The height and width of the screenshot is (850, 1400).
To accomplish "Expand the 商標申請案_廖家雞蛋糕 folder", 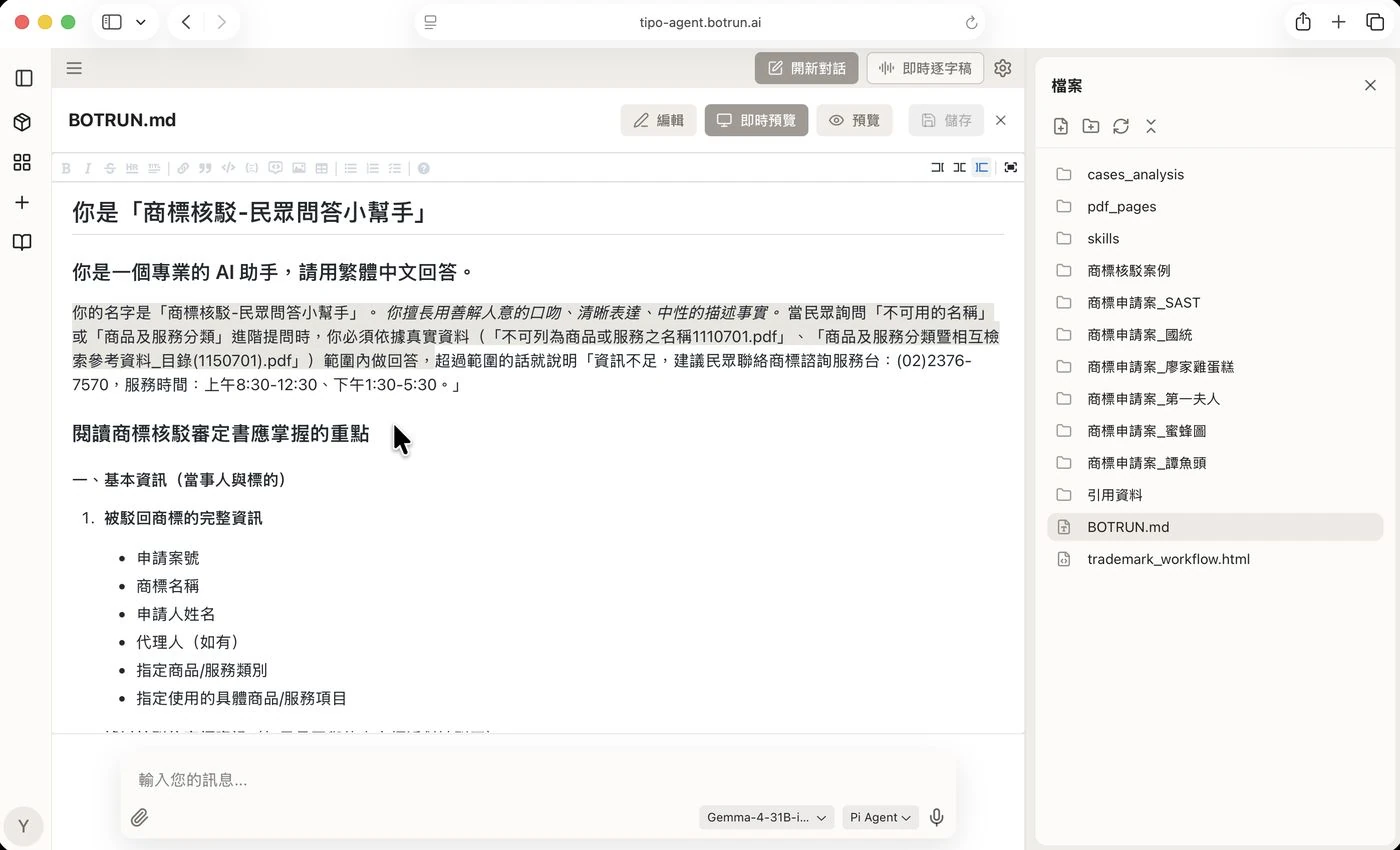I will pyautogui.click(x=1215, y=366).
